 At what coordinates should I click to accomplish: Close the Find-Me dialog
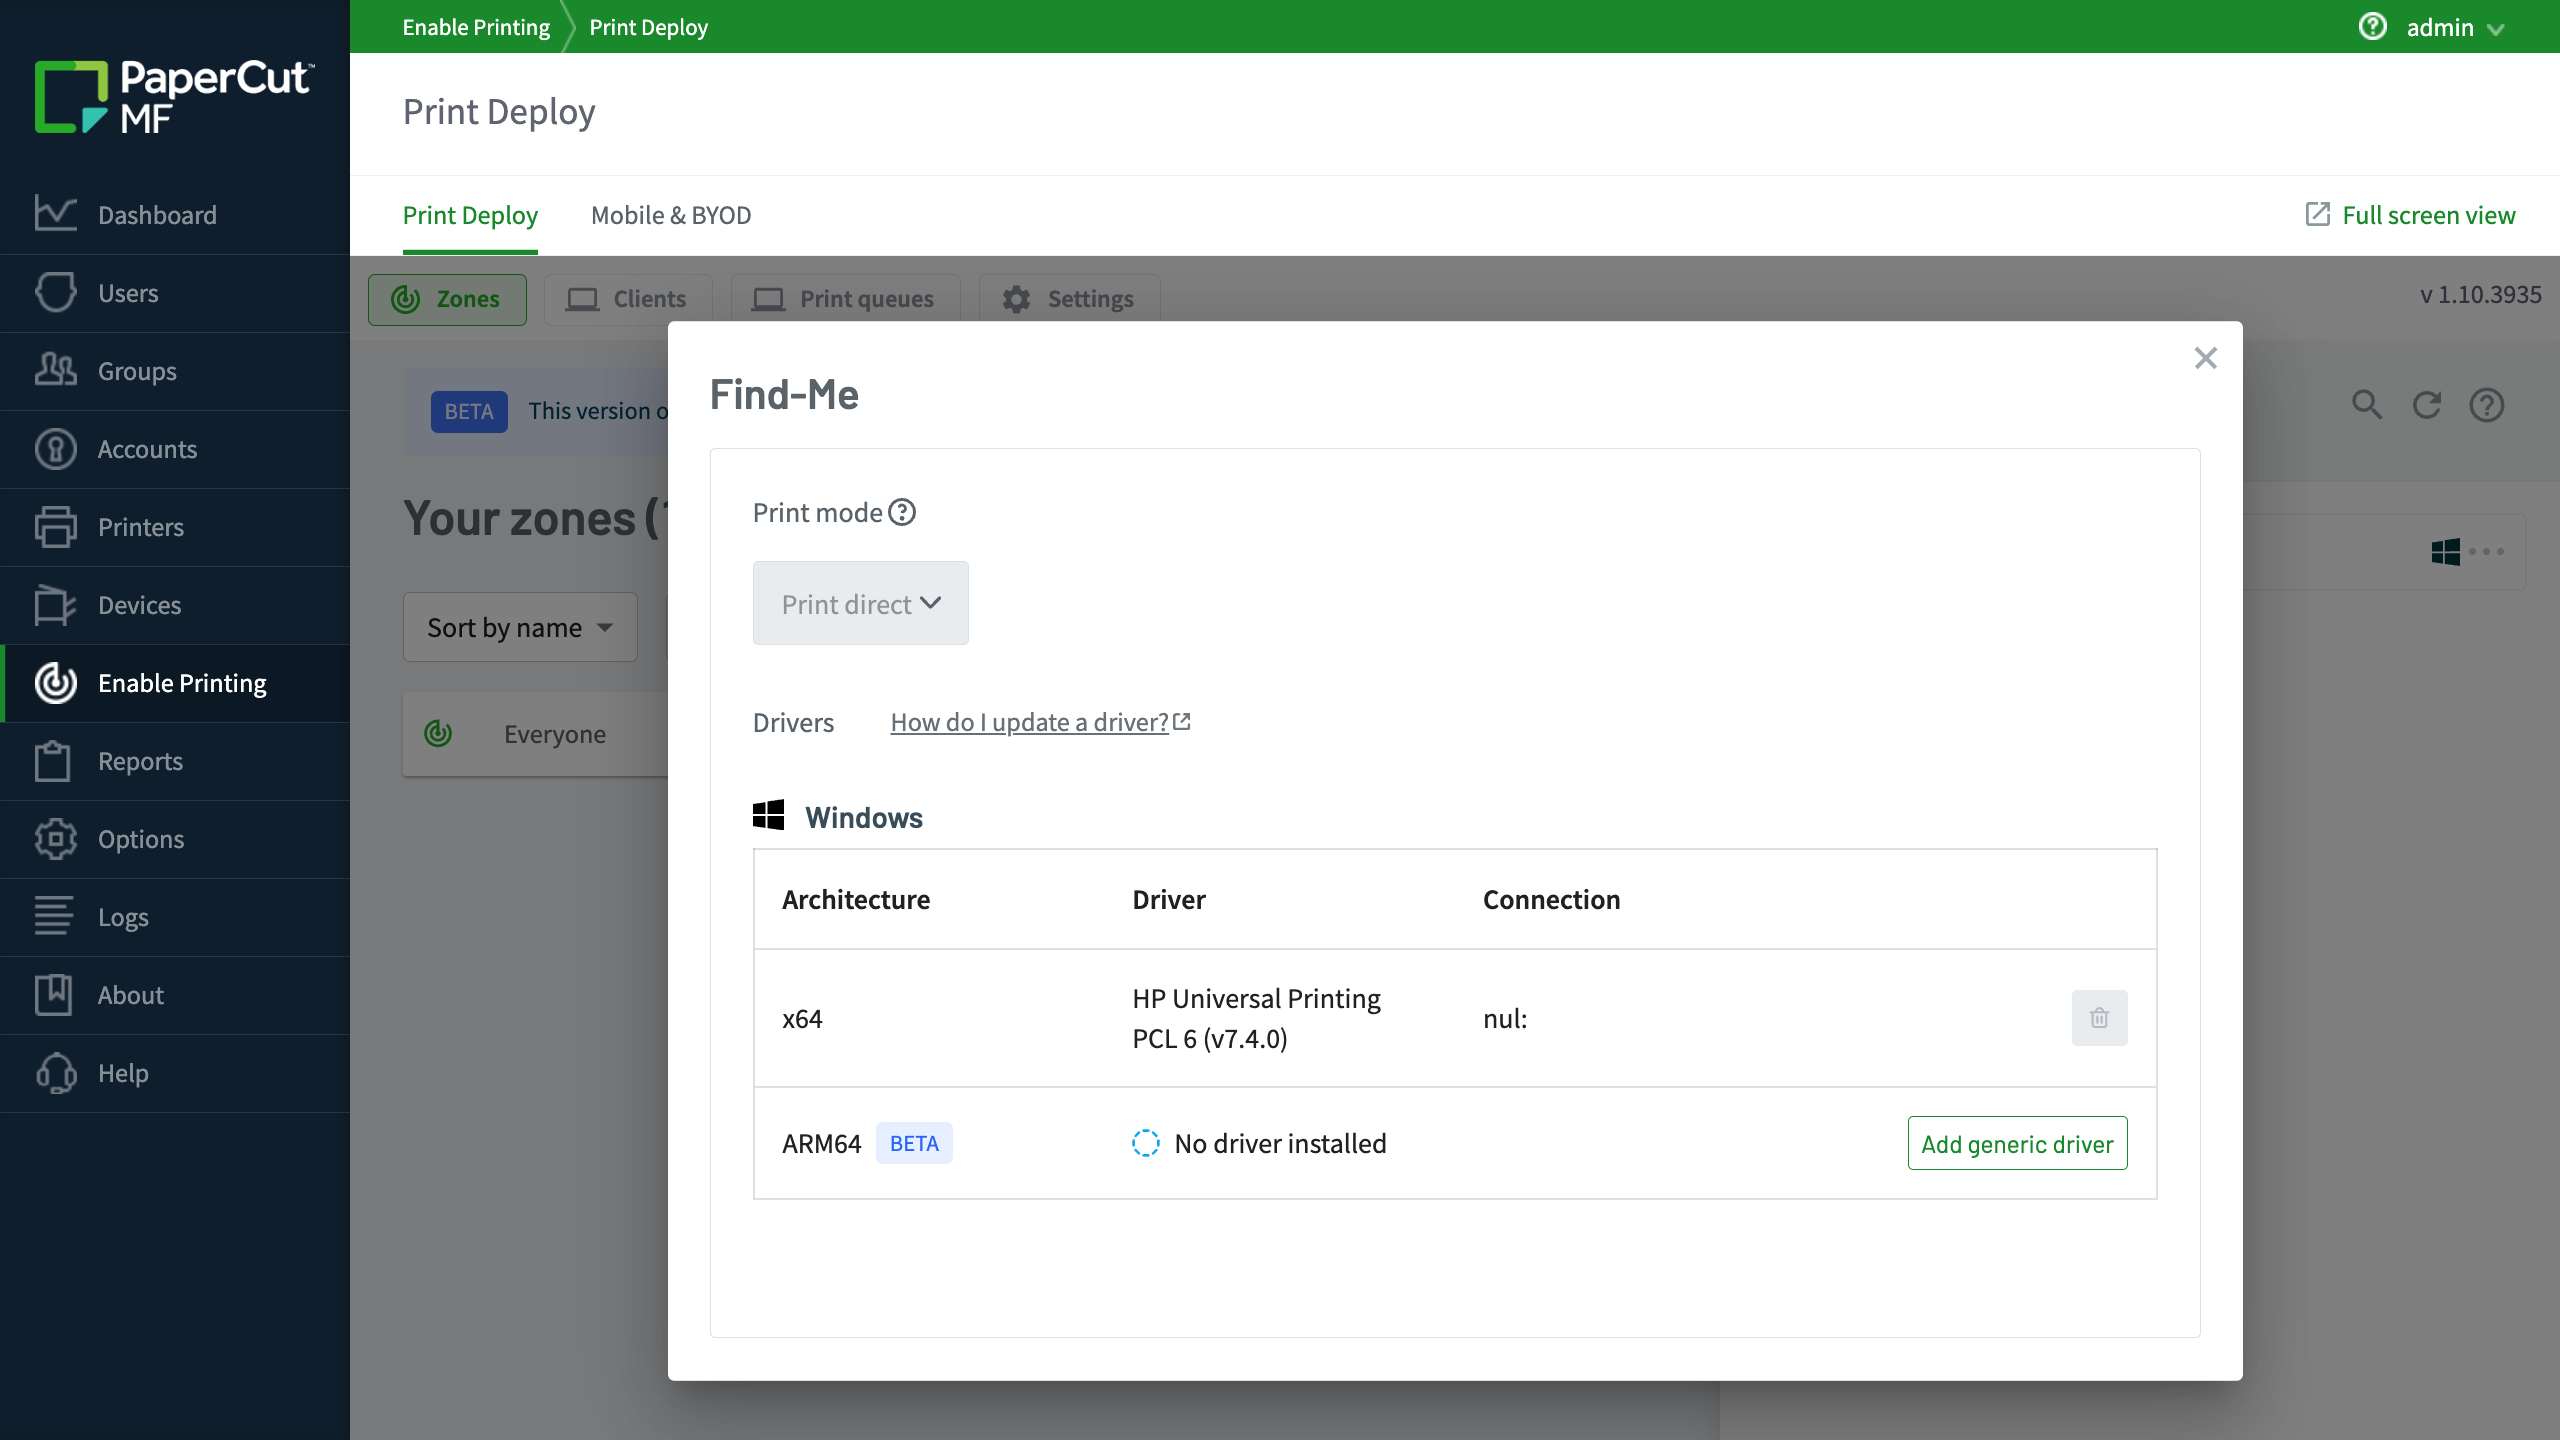[2205, 358]
